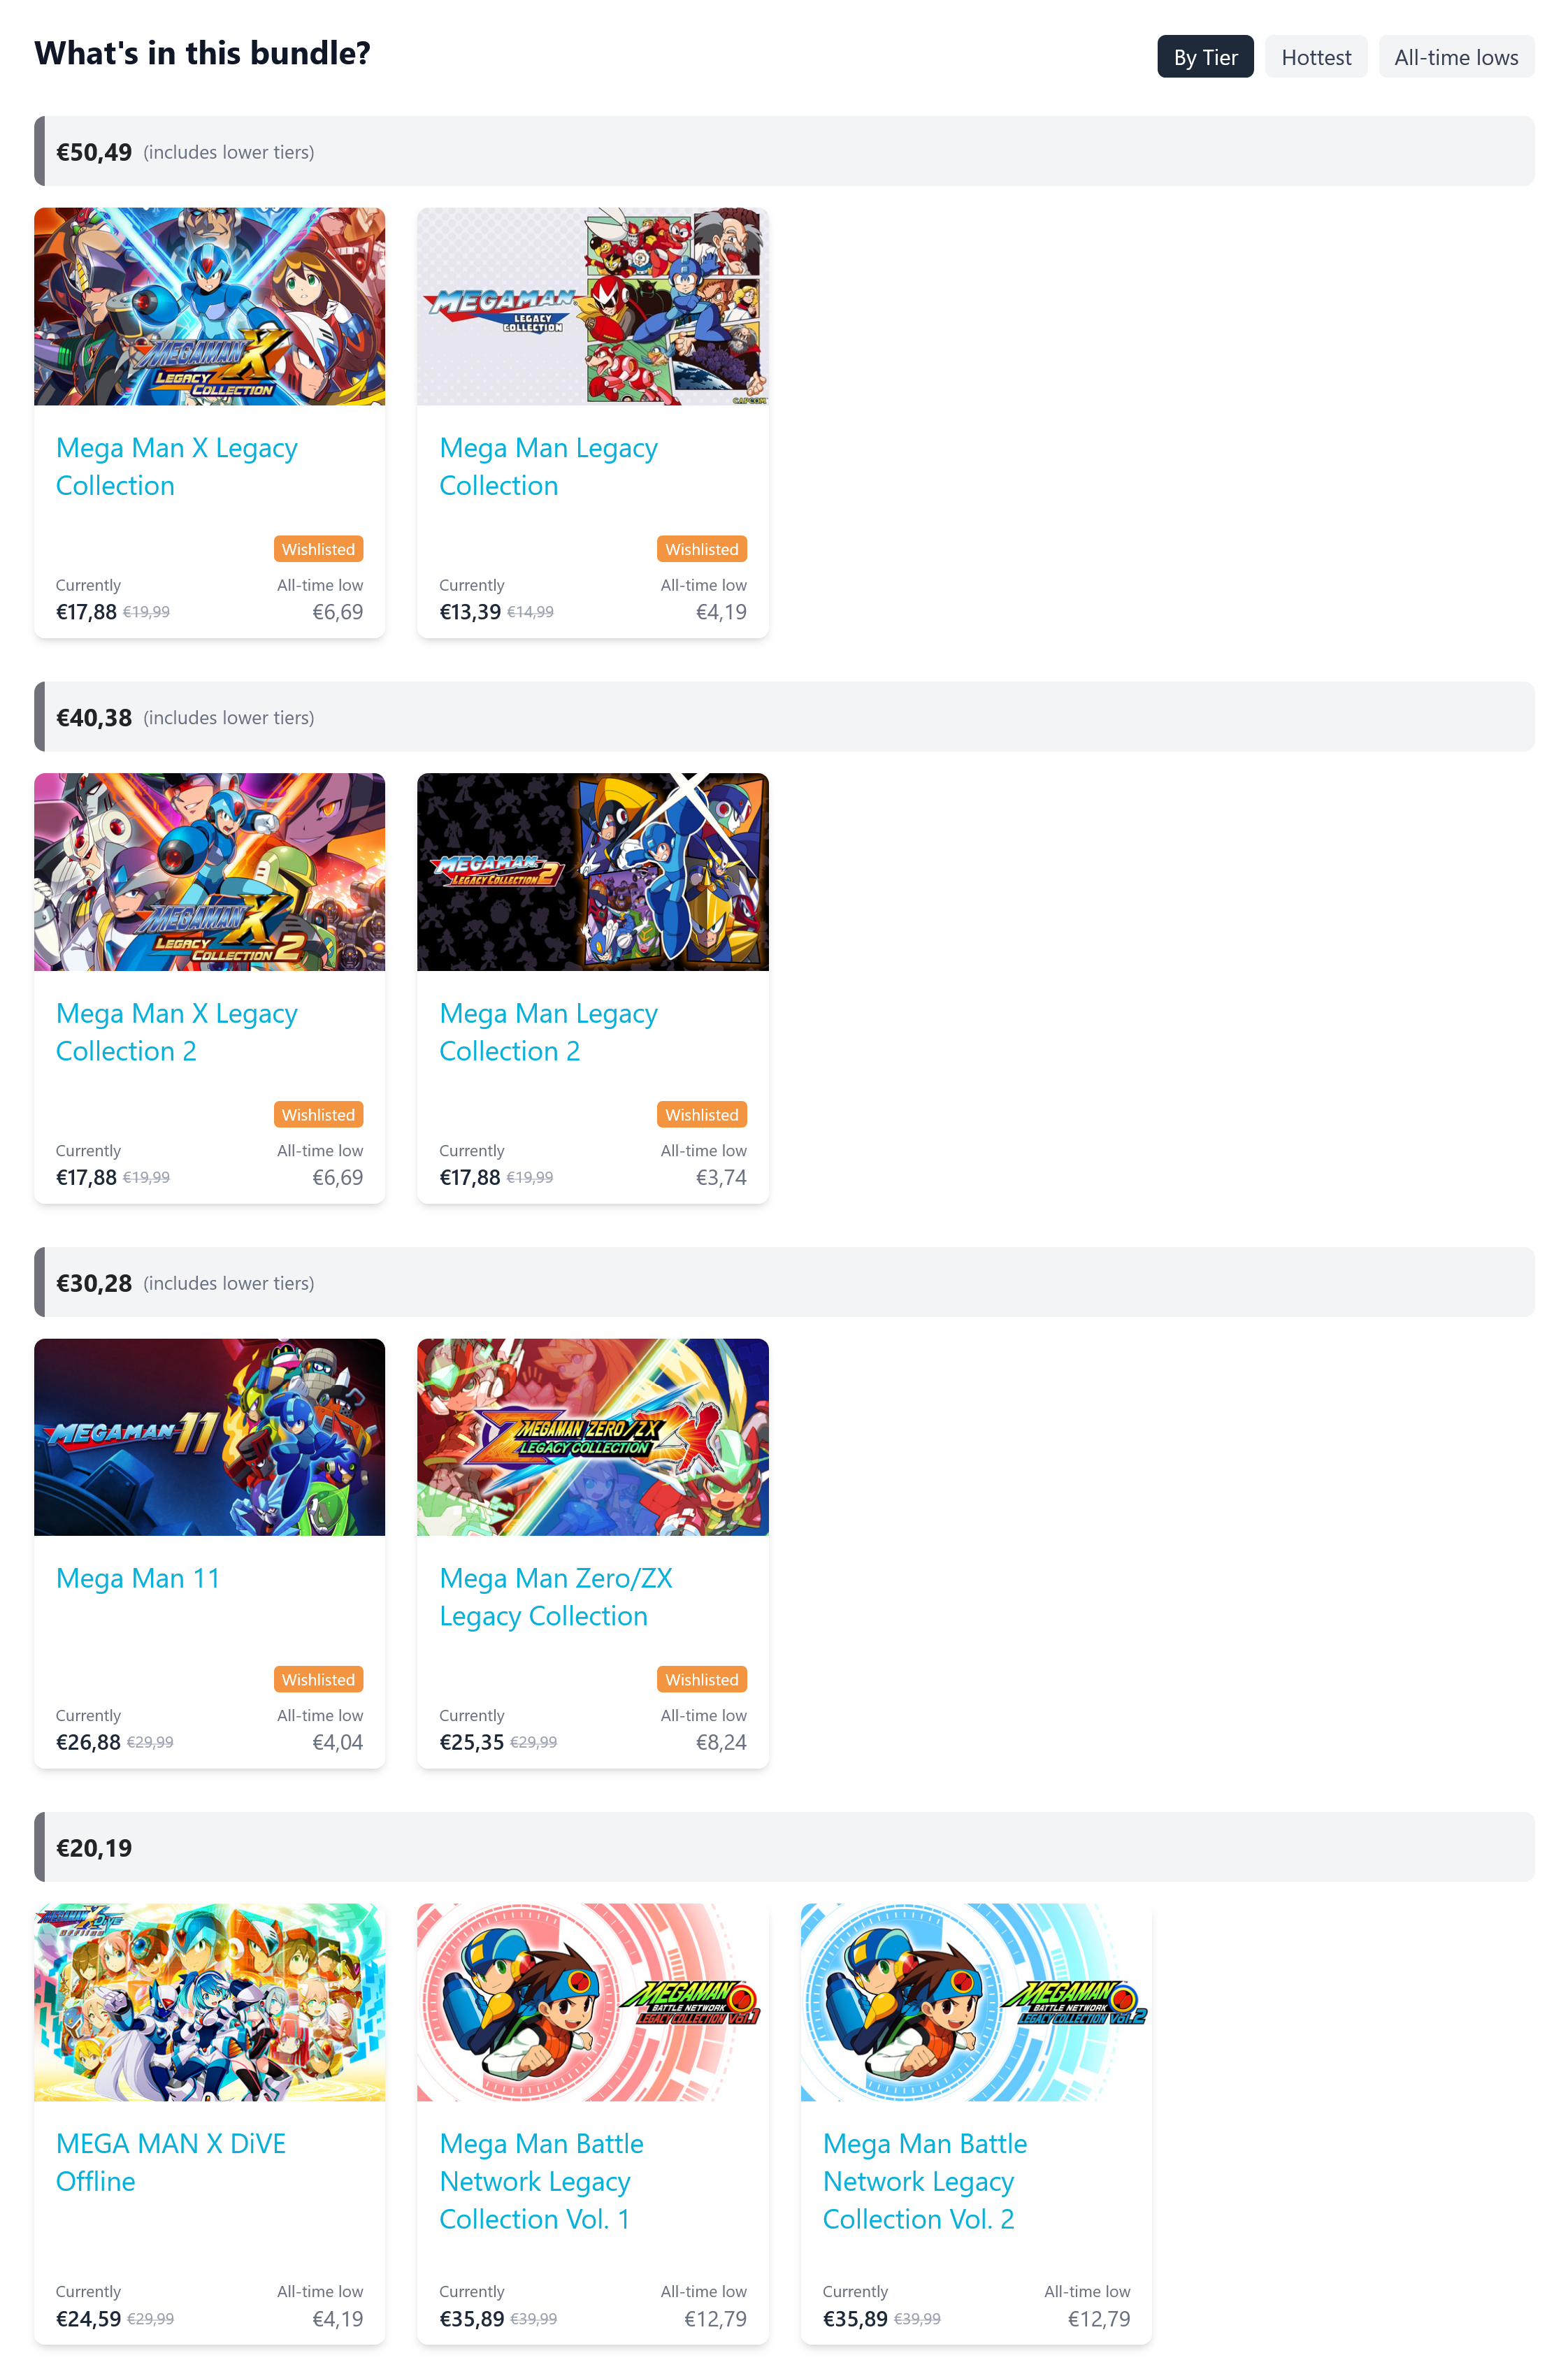Screen dimensions: 1568x2374
Task: Open Mega Man Legacy Collection 2 title link
Action: [x=548, y=1032]
